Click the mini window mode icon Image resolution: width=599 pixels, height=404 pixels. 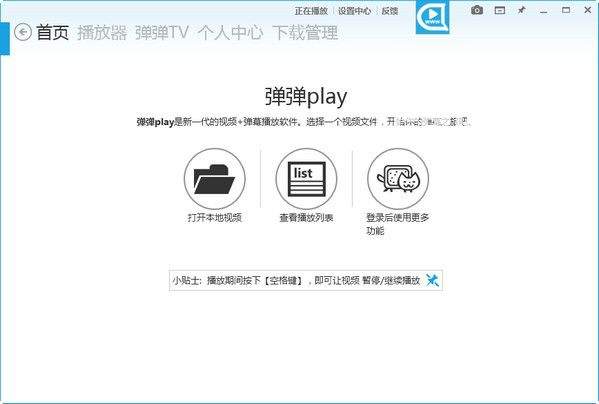point(500,11)
